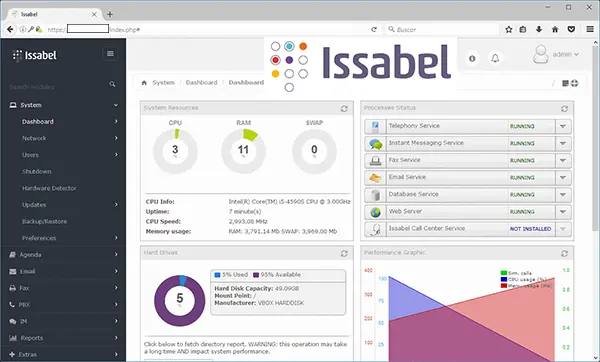
Task: Expand the Preferences submenu
Action: 116,238
